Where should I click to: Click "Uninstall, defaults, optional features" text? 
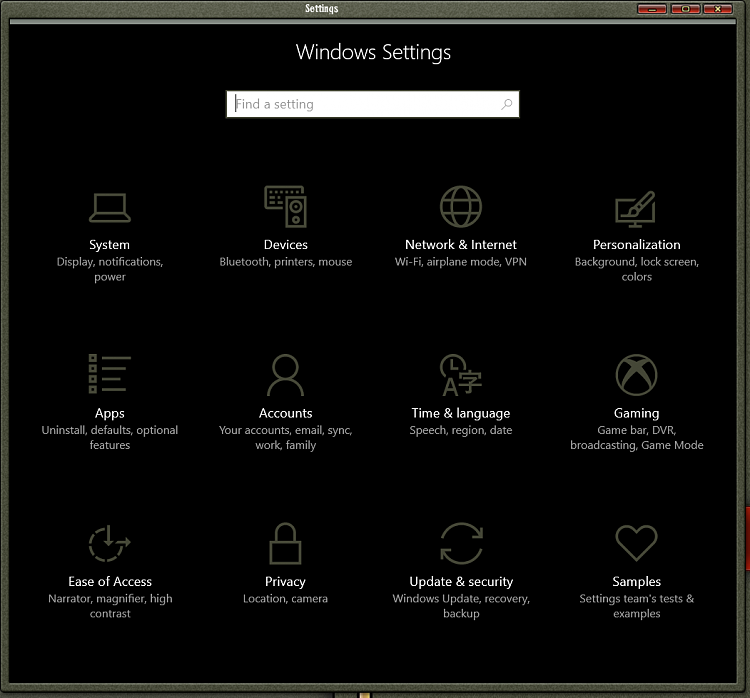(110, 437)
